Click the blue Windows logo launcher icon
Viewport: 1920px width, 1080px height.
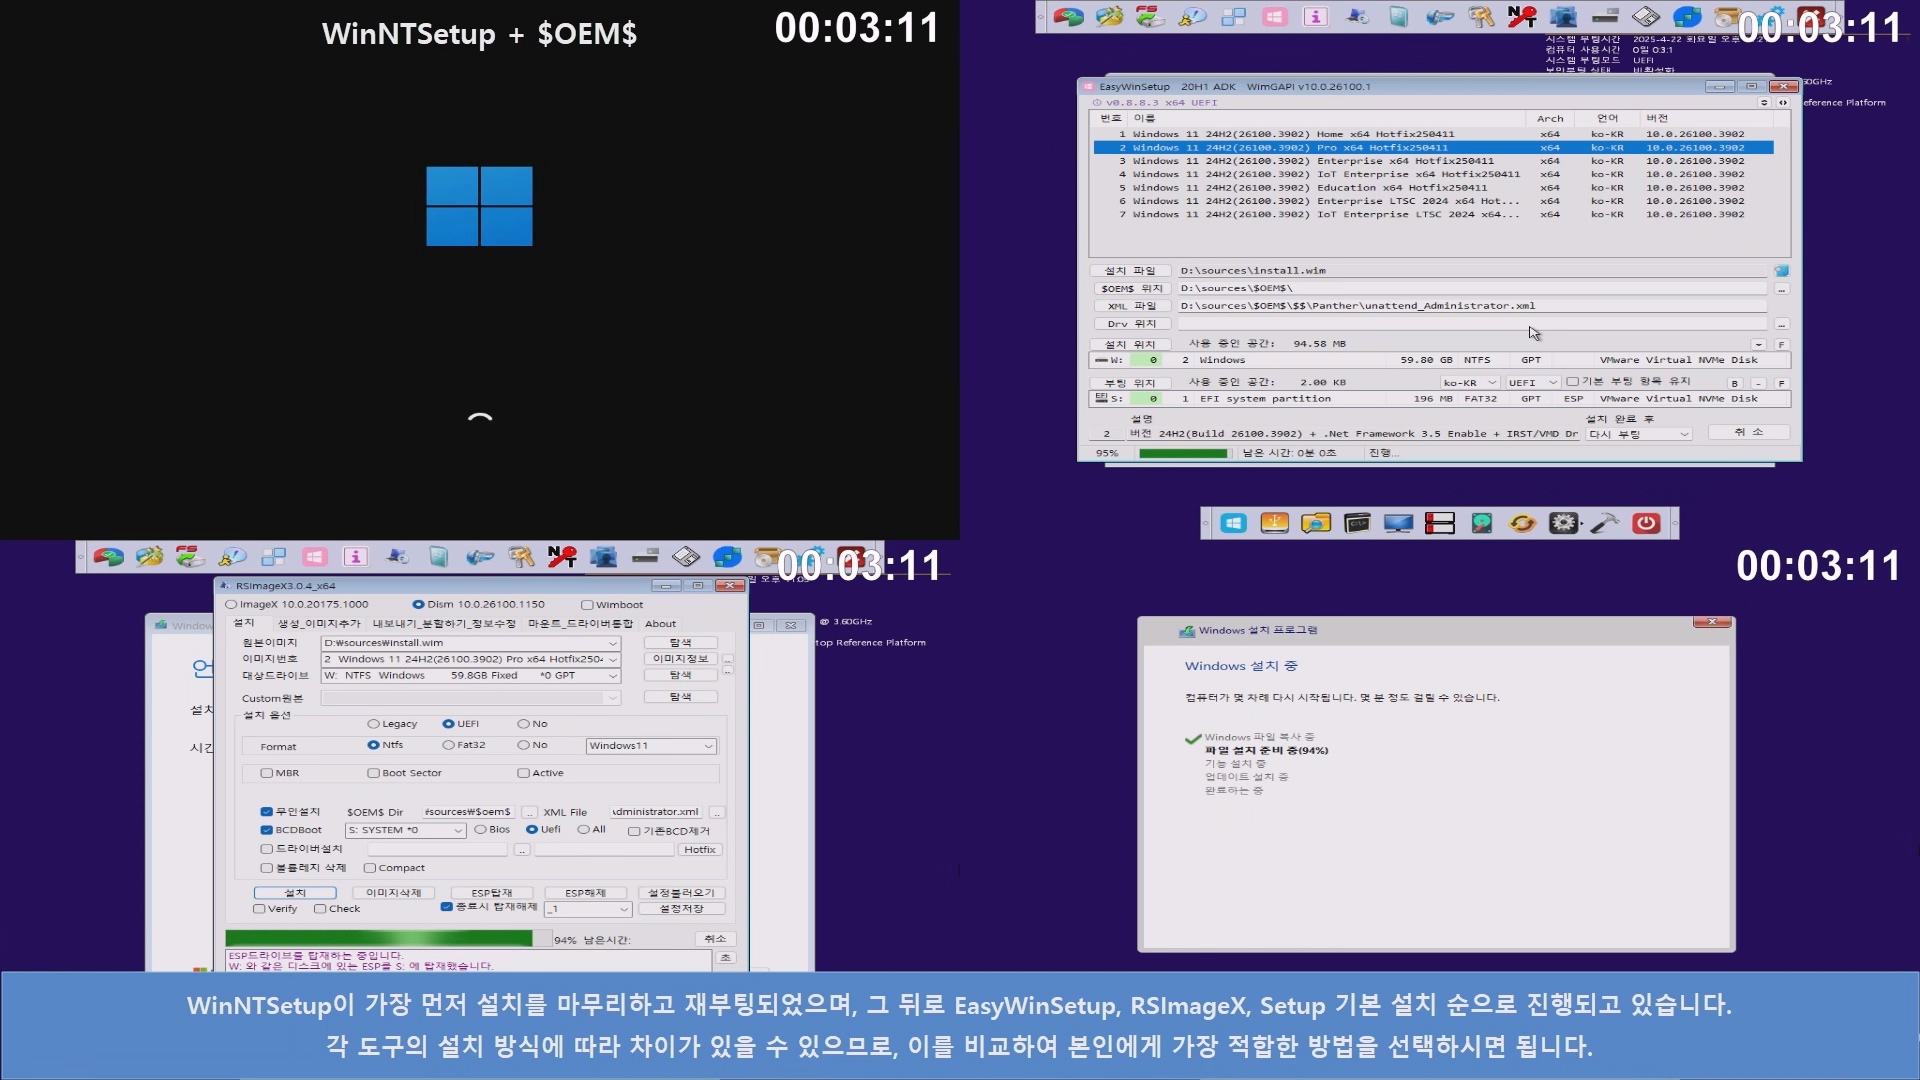click(x=1233, y=523)
